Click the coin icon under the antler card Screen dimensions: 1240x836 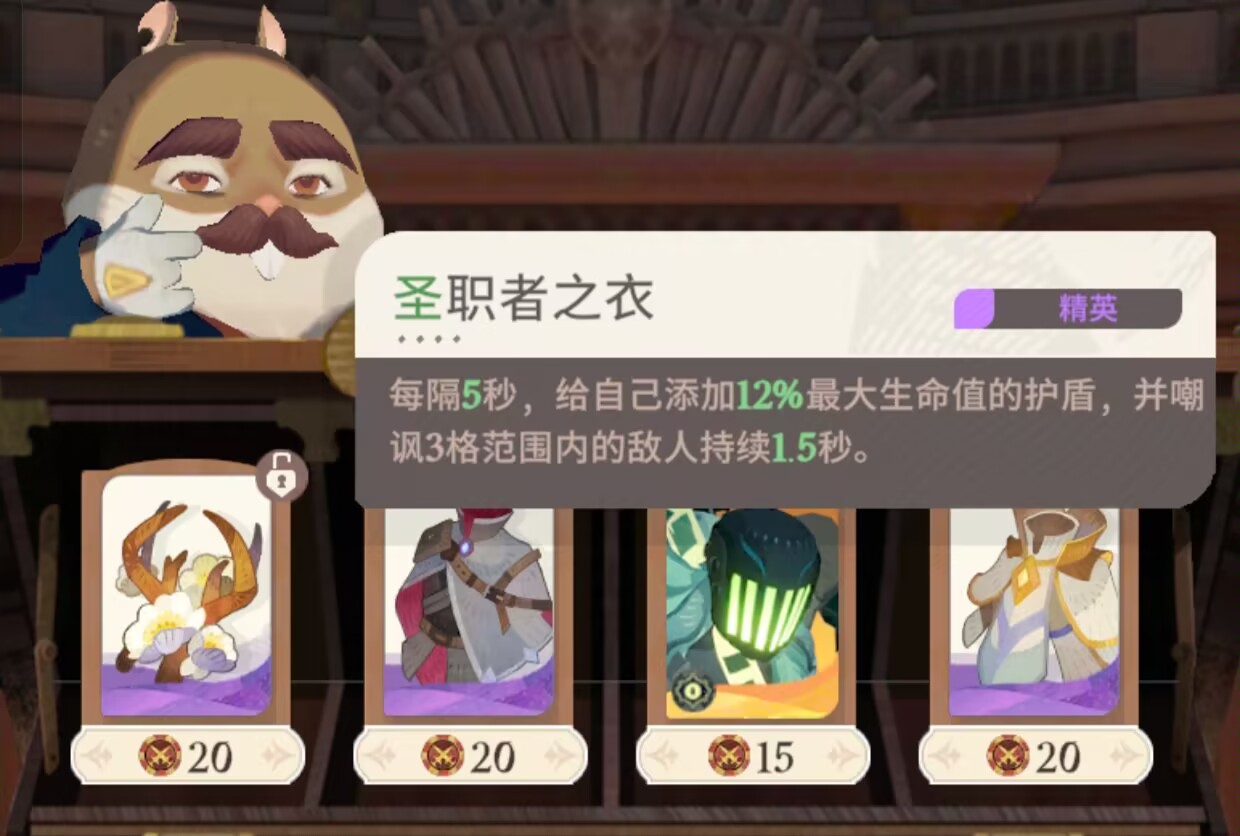[160, 756]
